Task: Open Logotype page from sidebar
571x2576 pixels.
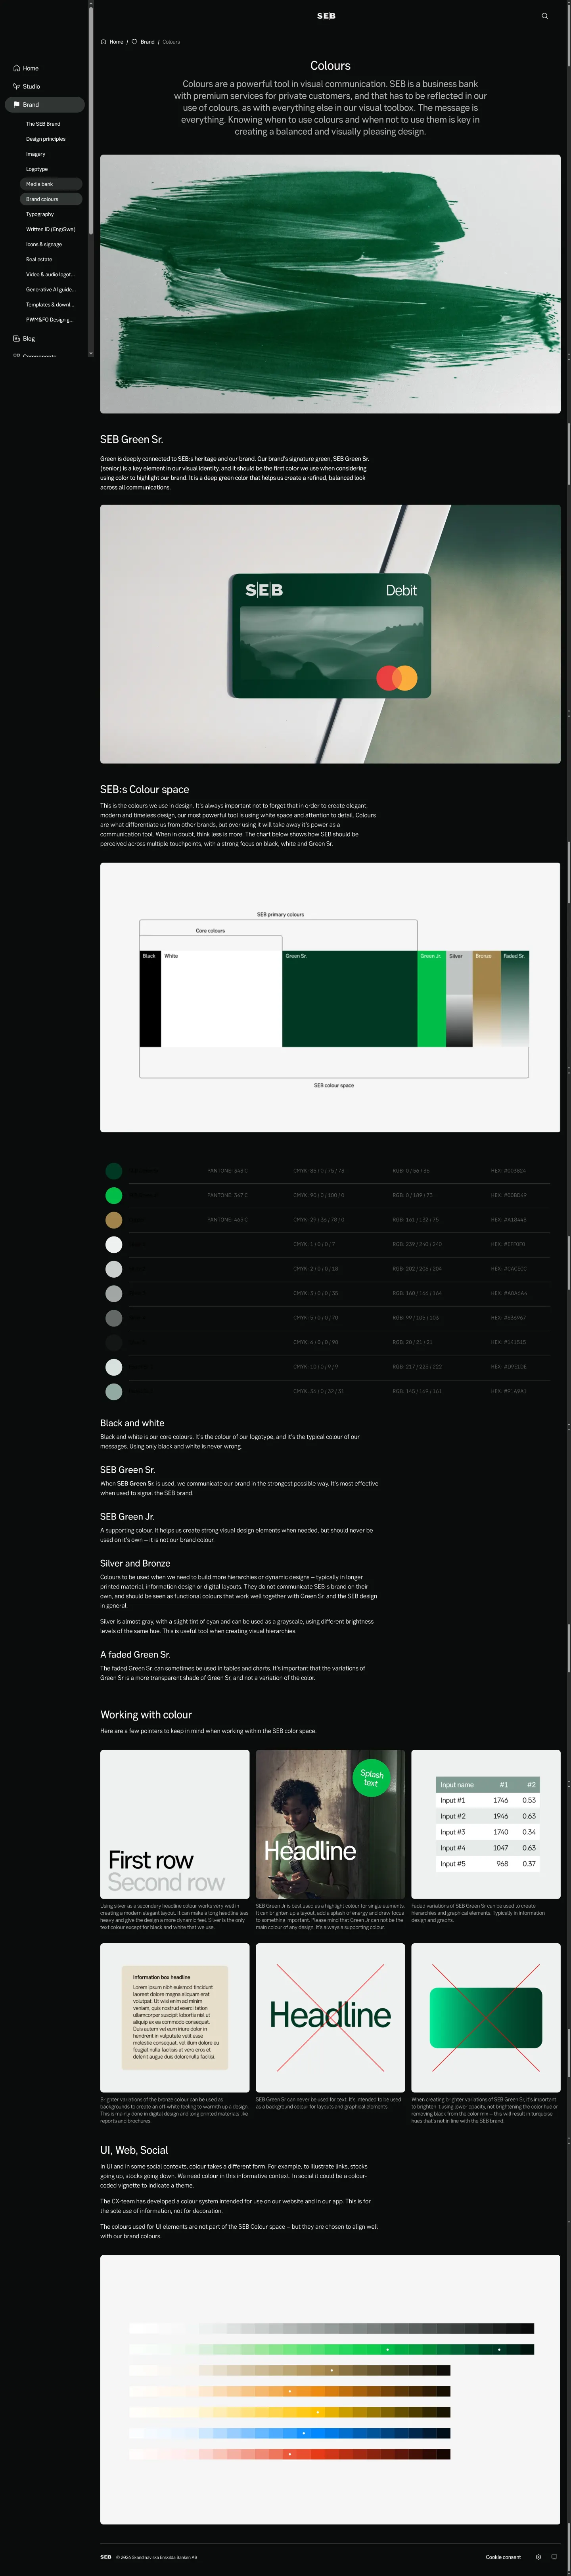Action: [37, 169]
